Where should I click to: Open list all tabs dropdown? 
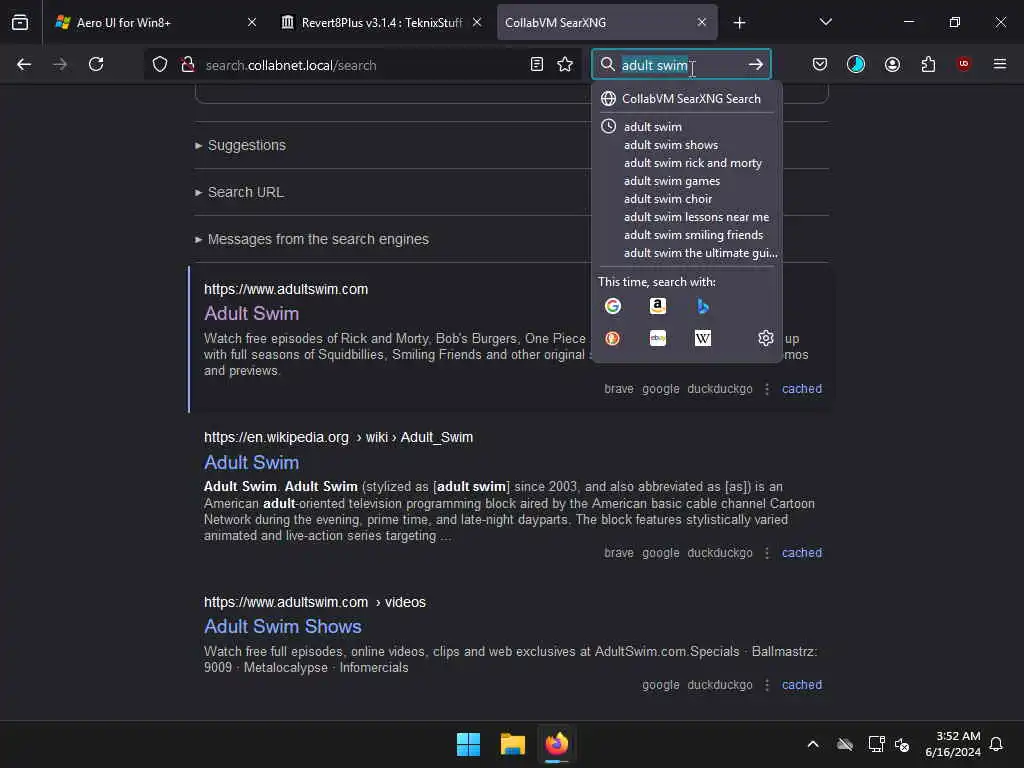click(825, 22)
